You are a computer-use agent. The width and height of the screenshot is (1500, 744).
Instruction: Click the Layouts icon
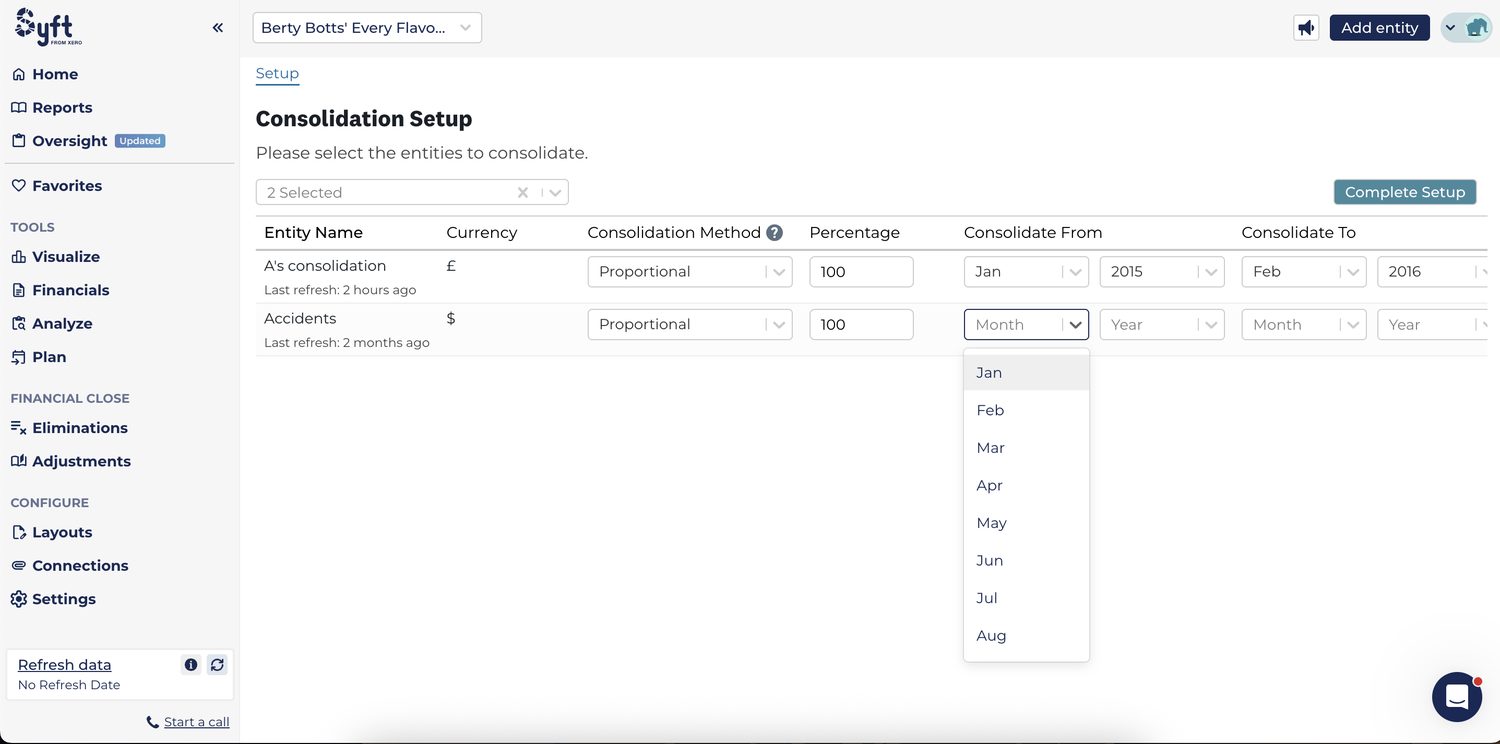(18, 532)
